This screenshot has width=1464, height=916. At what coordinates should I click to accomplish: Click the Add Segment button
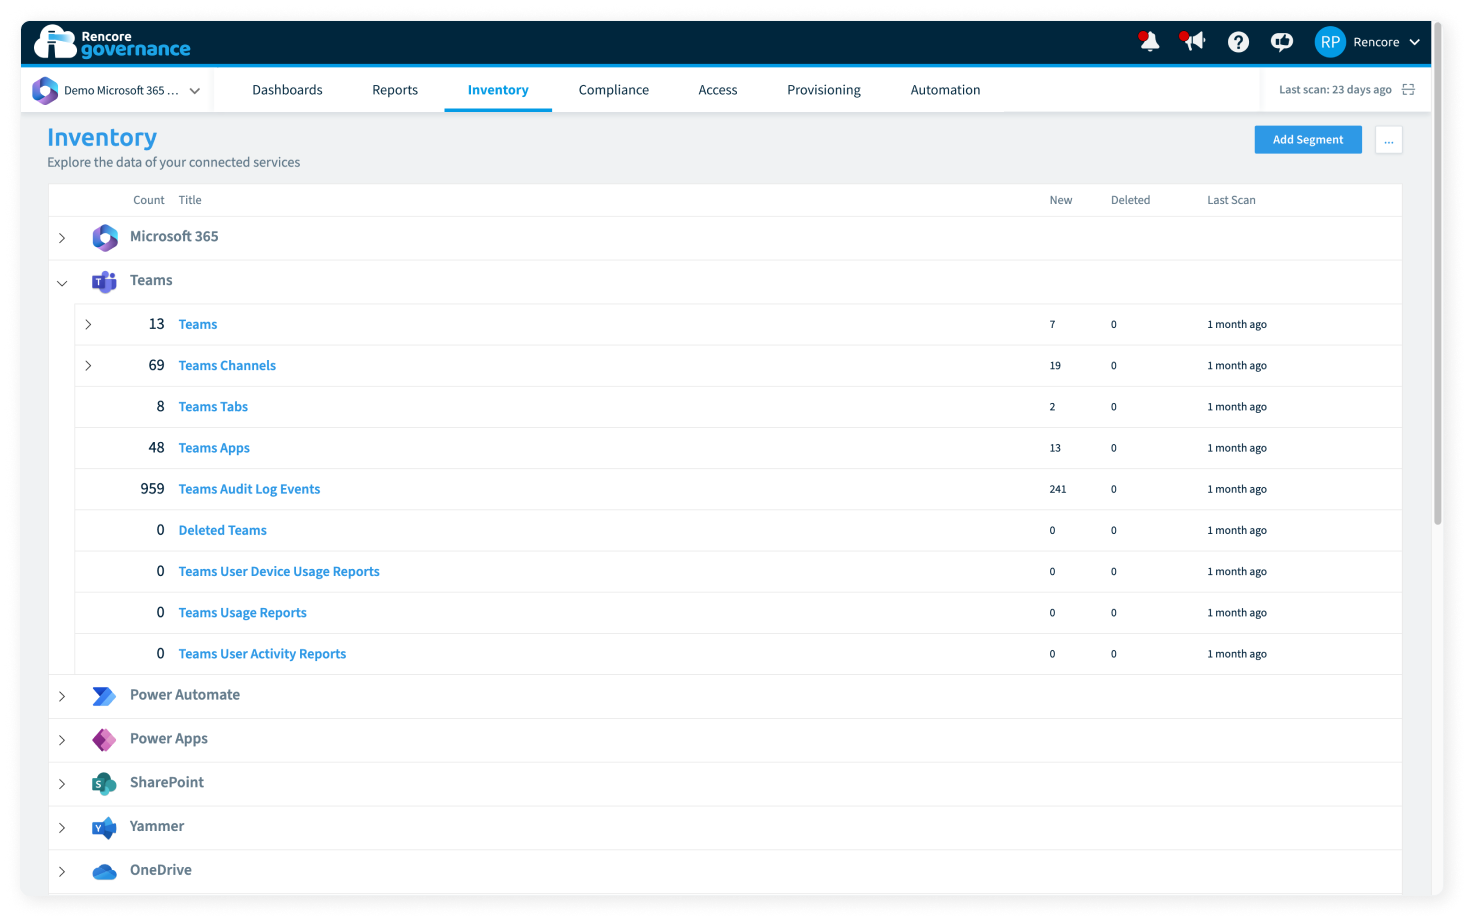point(1308,140)
